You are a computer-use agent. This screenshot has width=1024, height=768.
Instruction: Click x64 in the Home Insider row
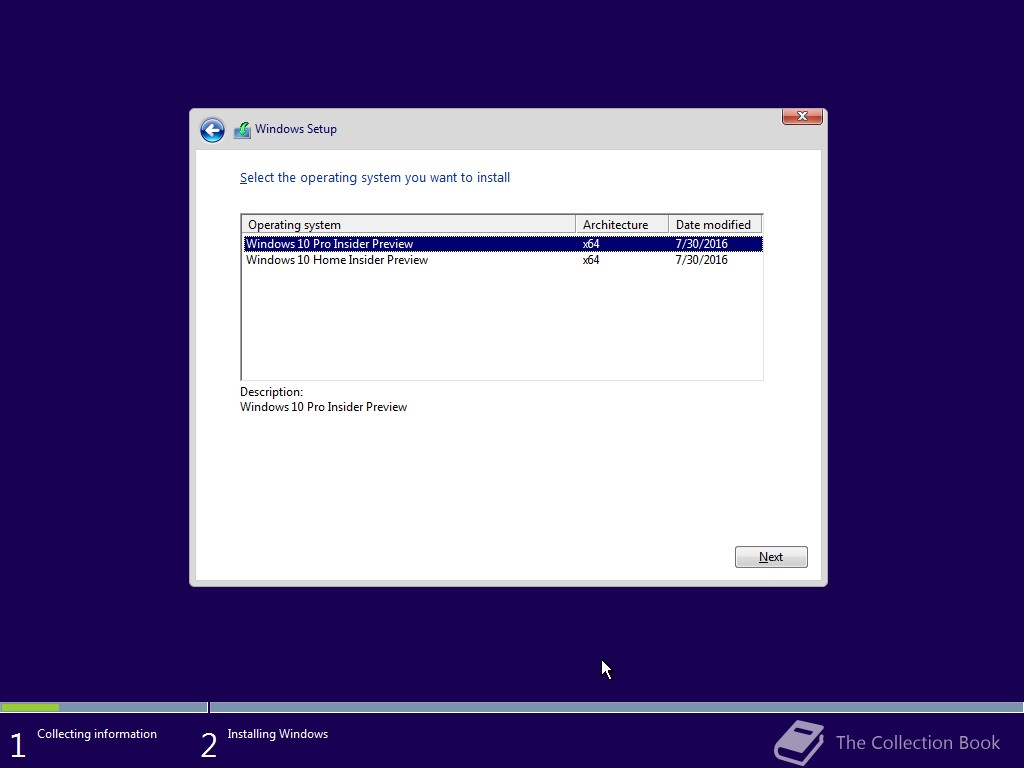click(591, 260)
